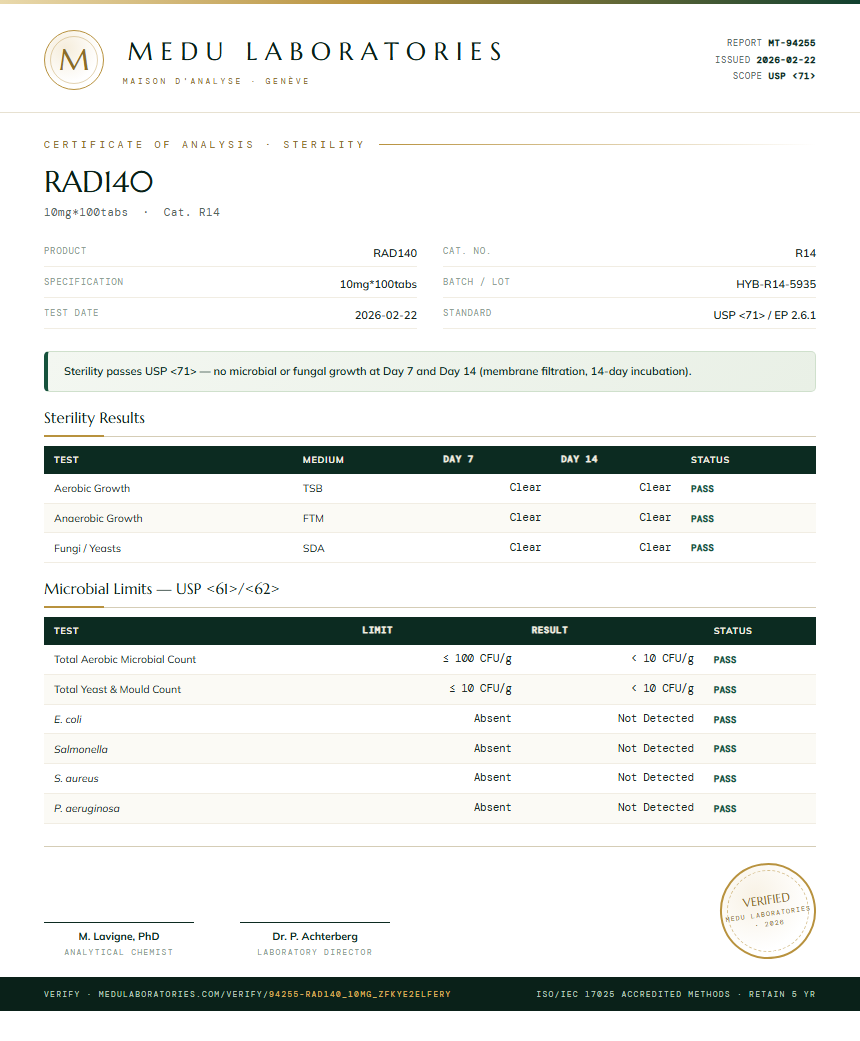Click the Microbial Limits USP <61>/<62> heading

tap(161, 589)
